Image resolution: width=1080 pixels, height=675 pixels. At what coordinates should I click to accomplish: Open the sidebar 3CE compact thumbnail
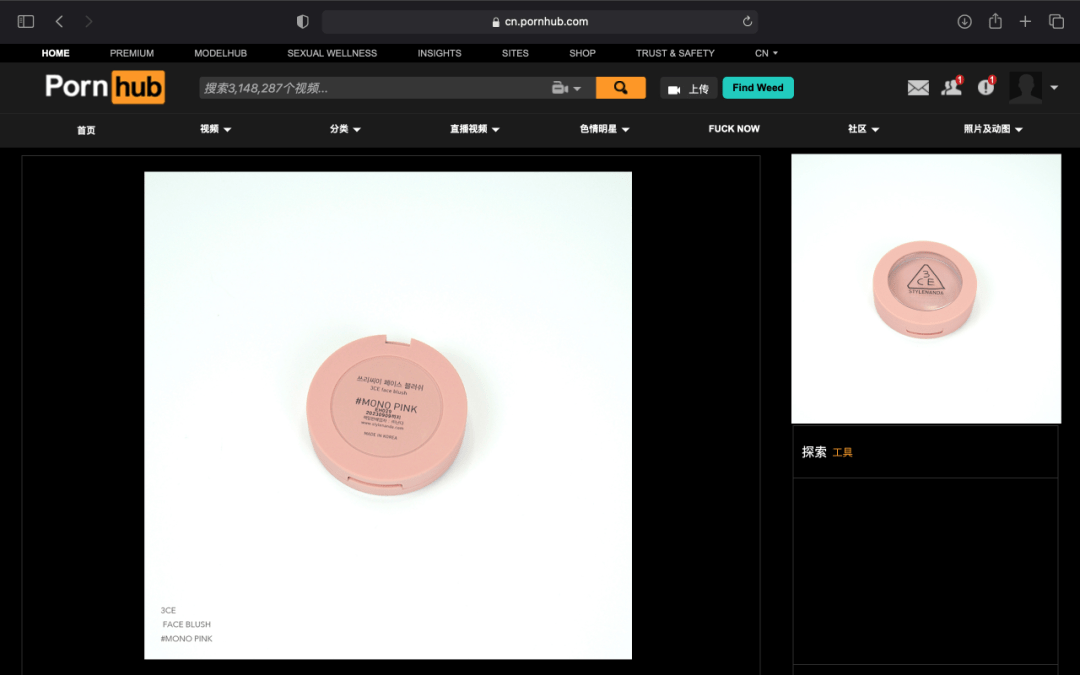[926, 289]
